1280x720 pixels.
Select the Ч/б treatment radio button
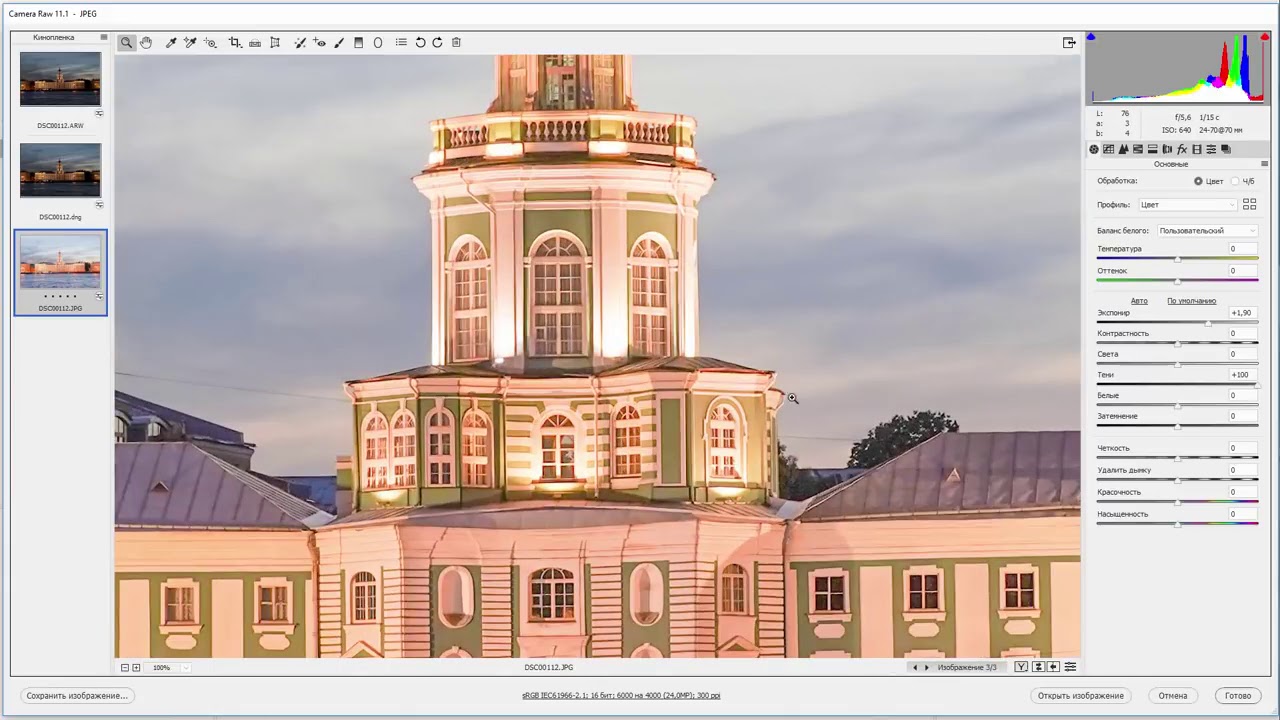click(x=1235, y=181)
